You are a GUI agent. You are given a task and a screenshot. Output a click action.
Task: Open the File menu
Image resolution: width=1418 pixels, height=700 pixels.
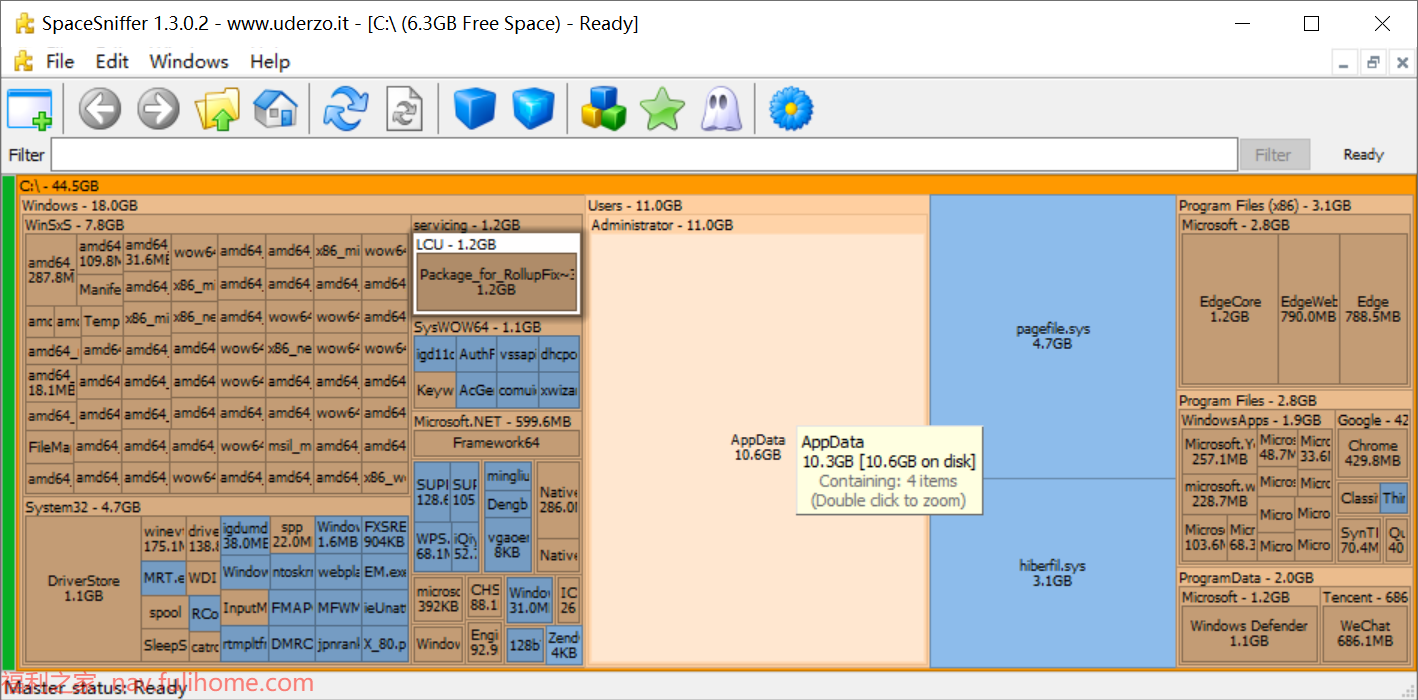(60, 62)
